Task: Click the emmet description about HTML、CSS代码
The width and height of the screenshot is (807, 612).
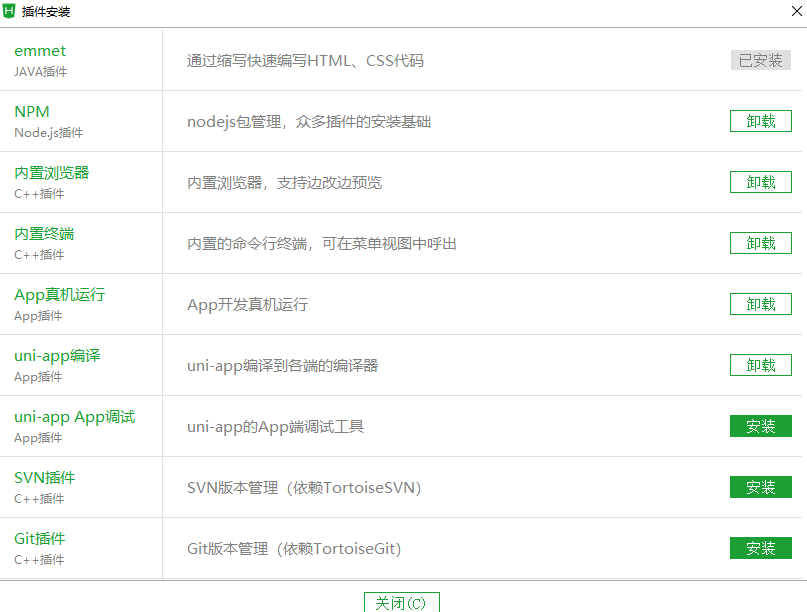Action: [305, 61]
